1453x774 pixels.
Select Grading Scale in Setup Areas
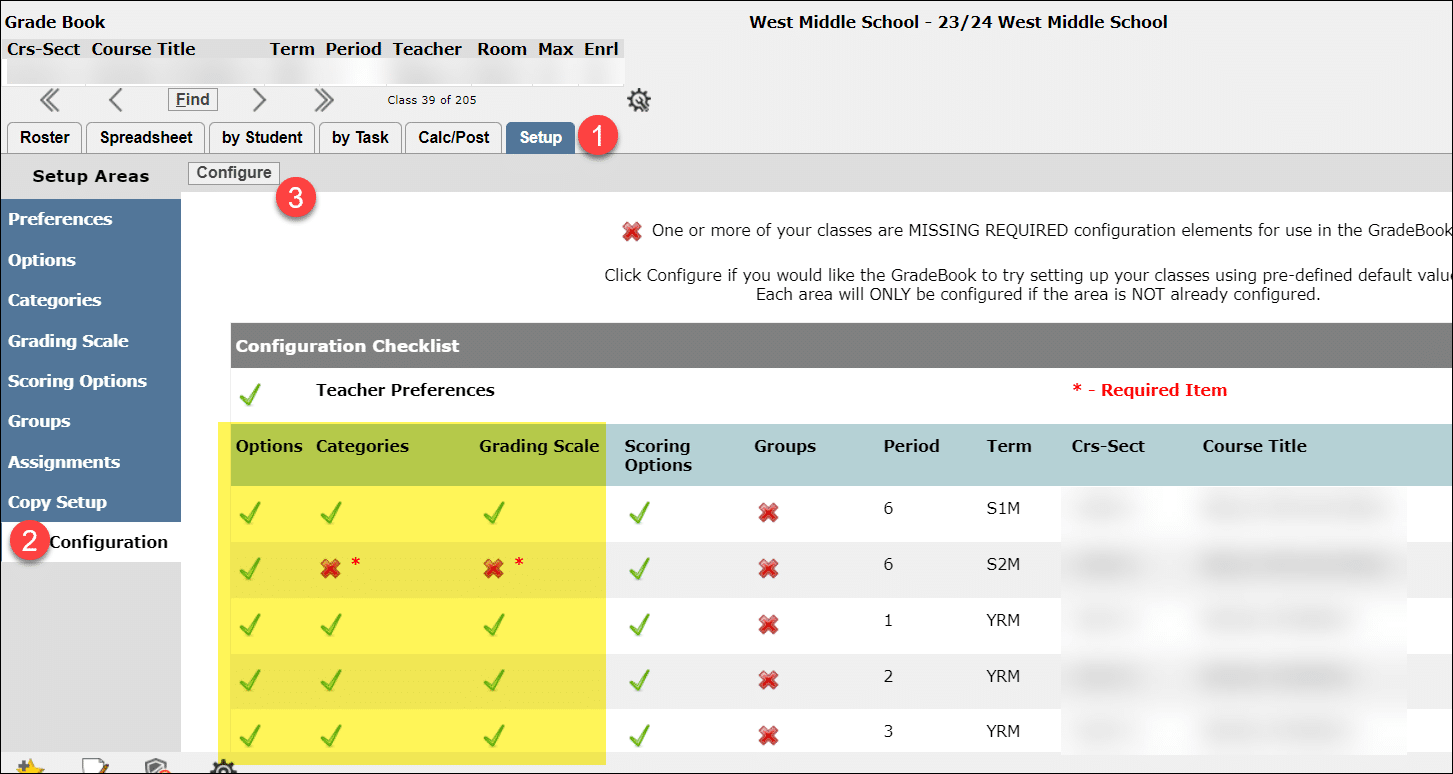tap(68, 341)
